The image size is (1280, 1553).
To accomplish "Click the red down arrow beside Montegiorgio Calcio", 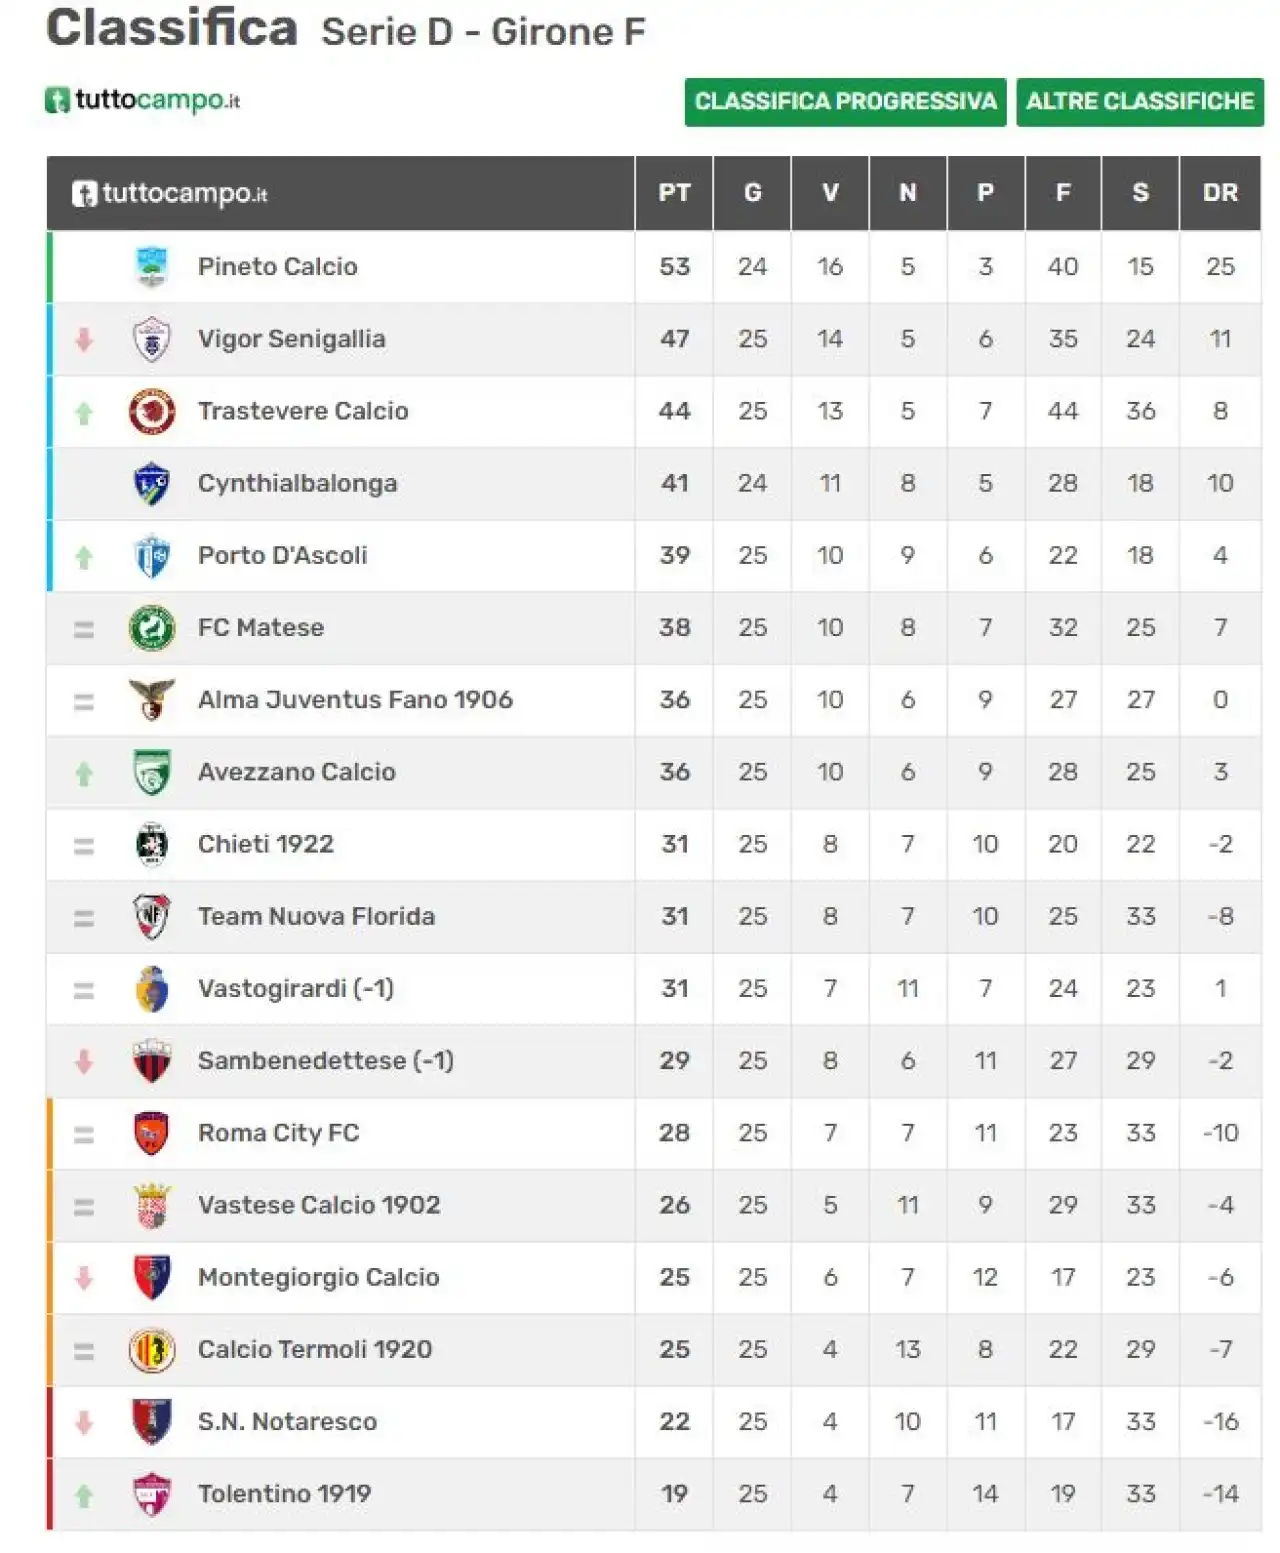I will [x=84, y=1278].
